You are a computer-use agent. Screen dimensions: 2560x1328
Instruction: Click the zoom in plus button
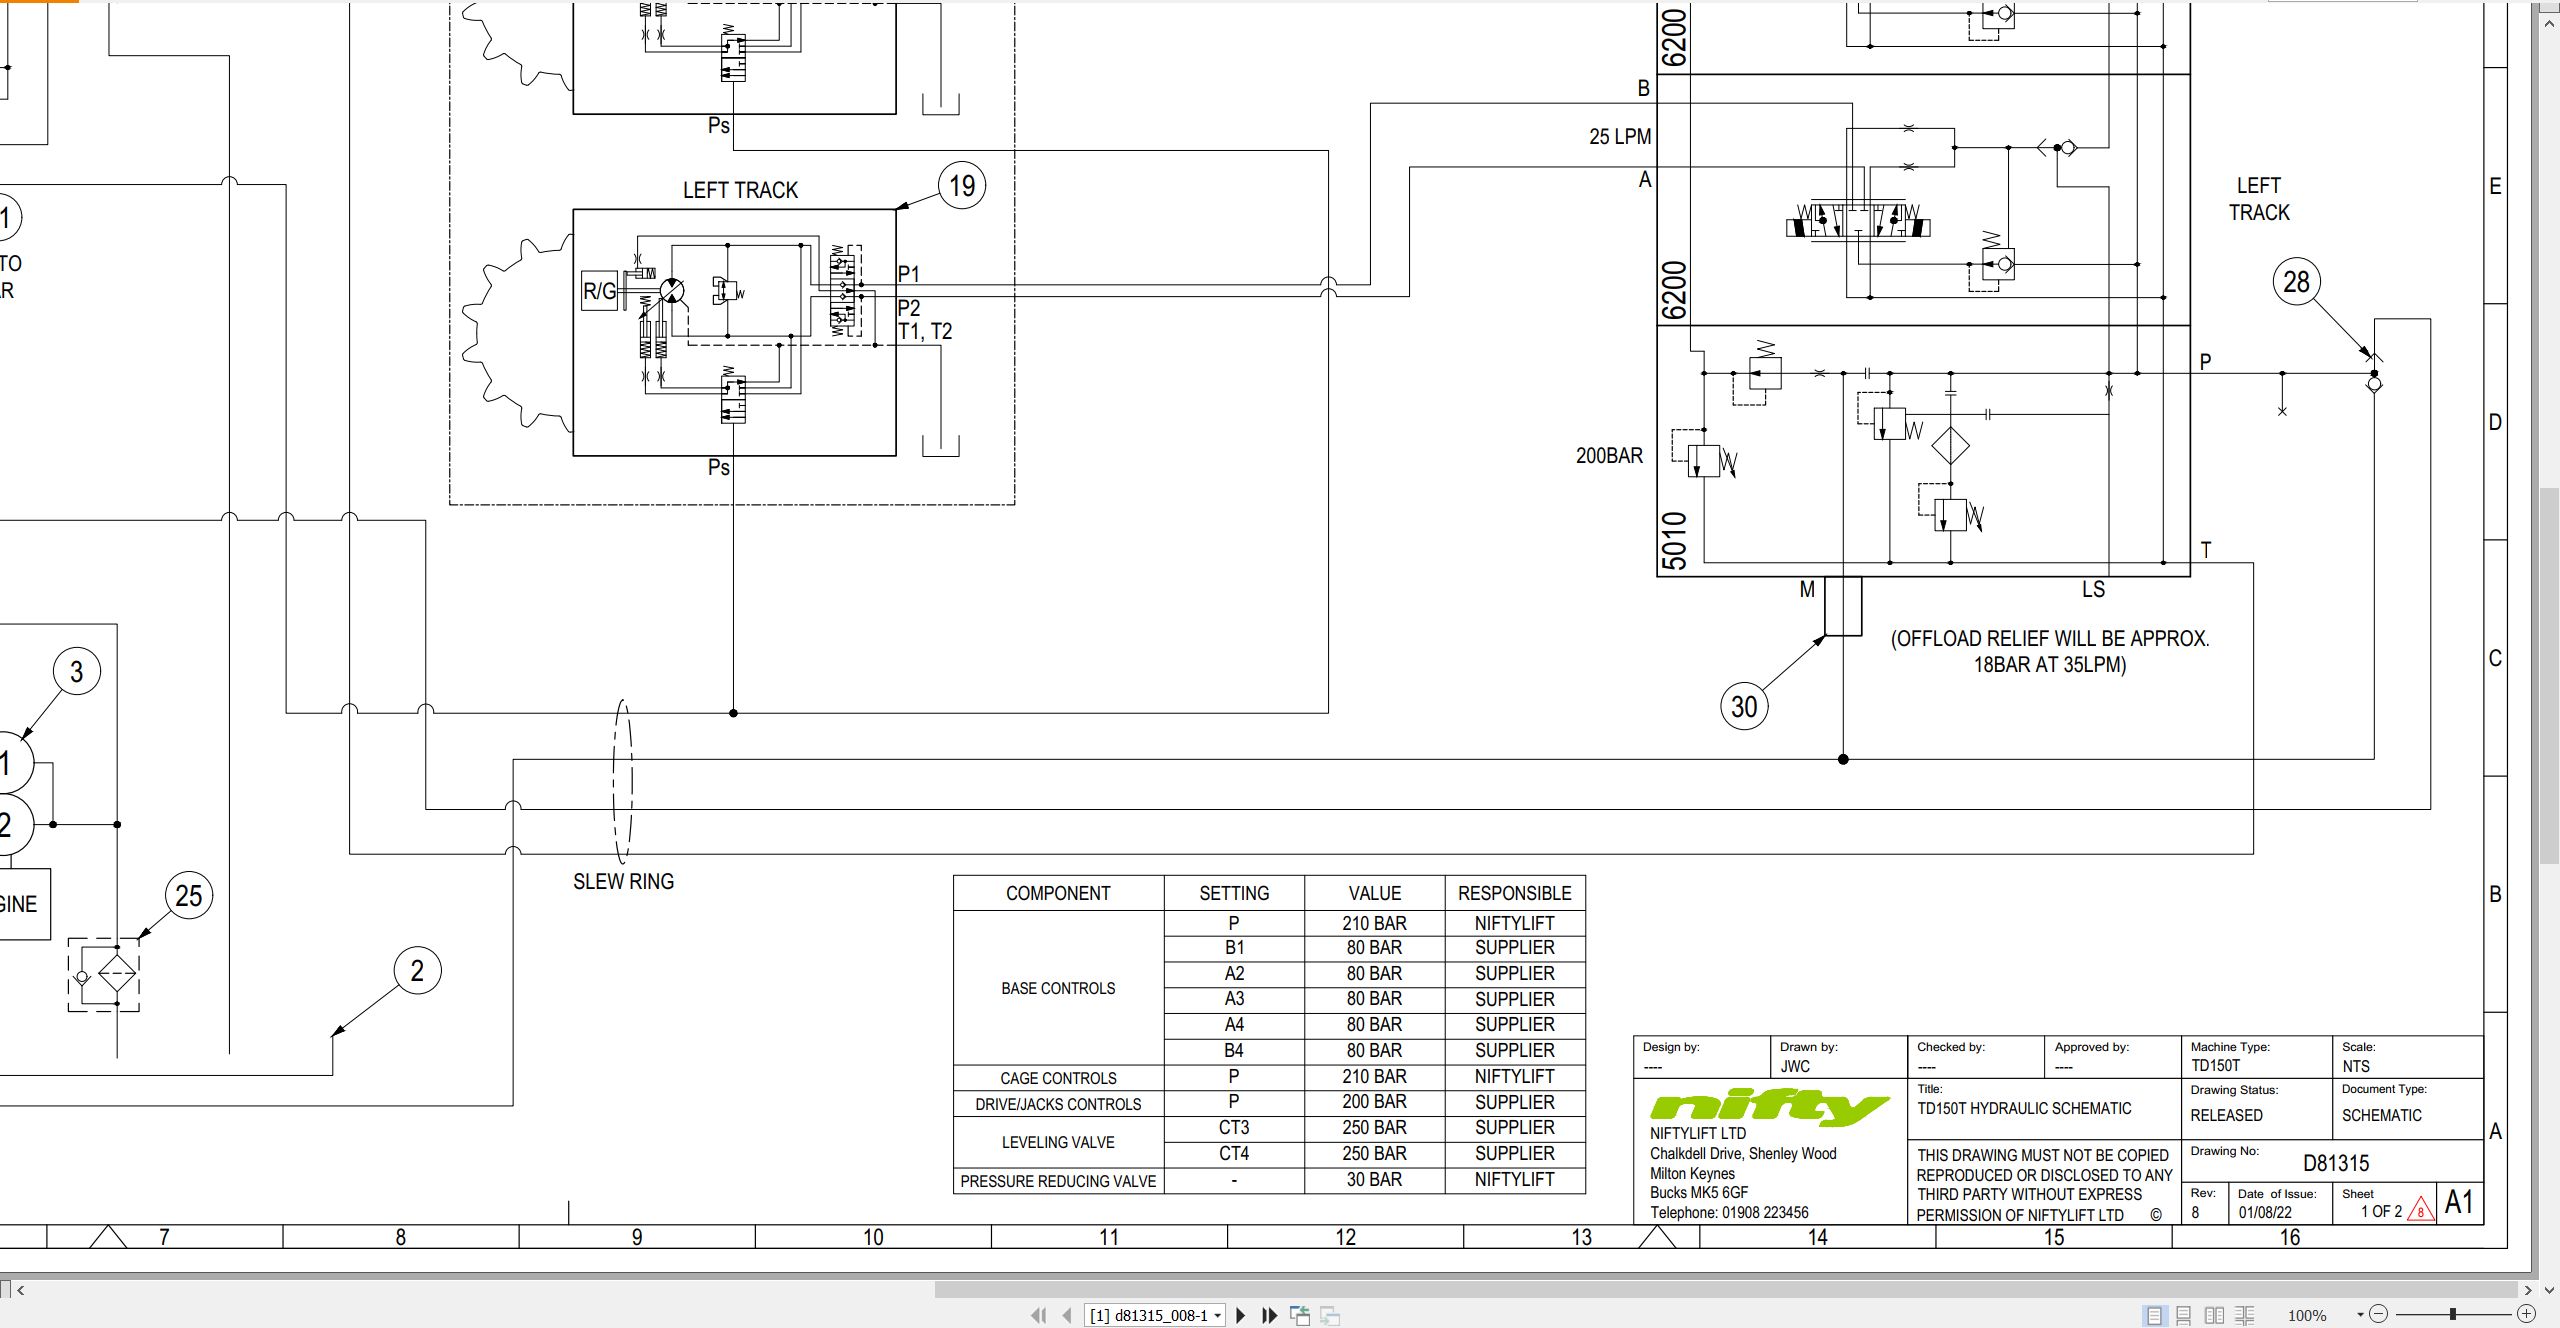tap(2526, 1314)
